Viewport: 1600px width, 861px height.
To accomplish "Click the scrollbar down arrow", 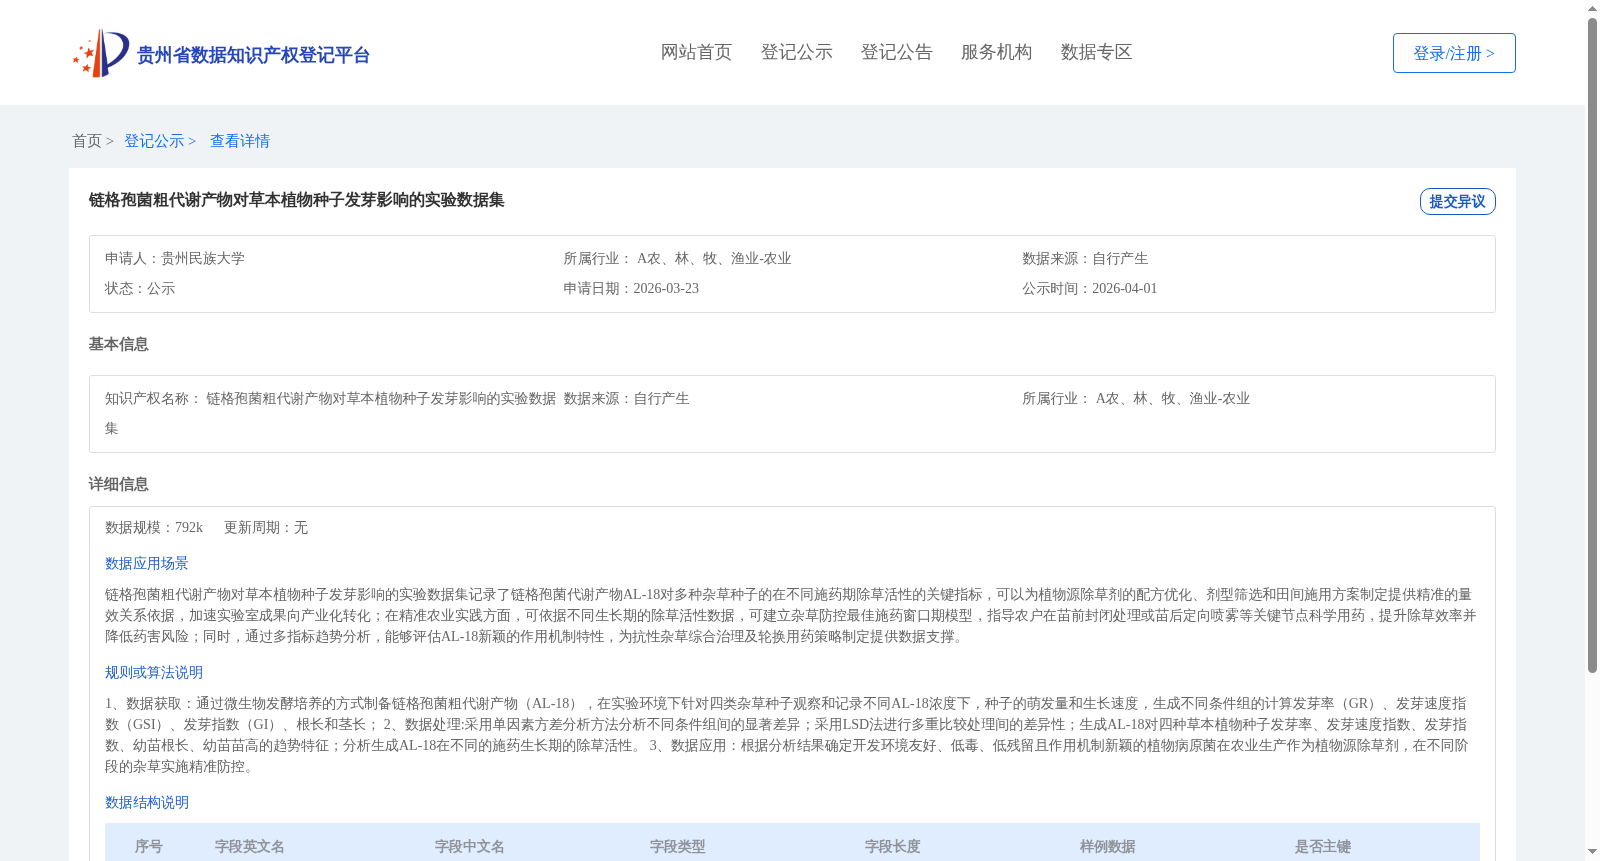I will [x=1592, y=852].
